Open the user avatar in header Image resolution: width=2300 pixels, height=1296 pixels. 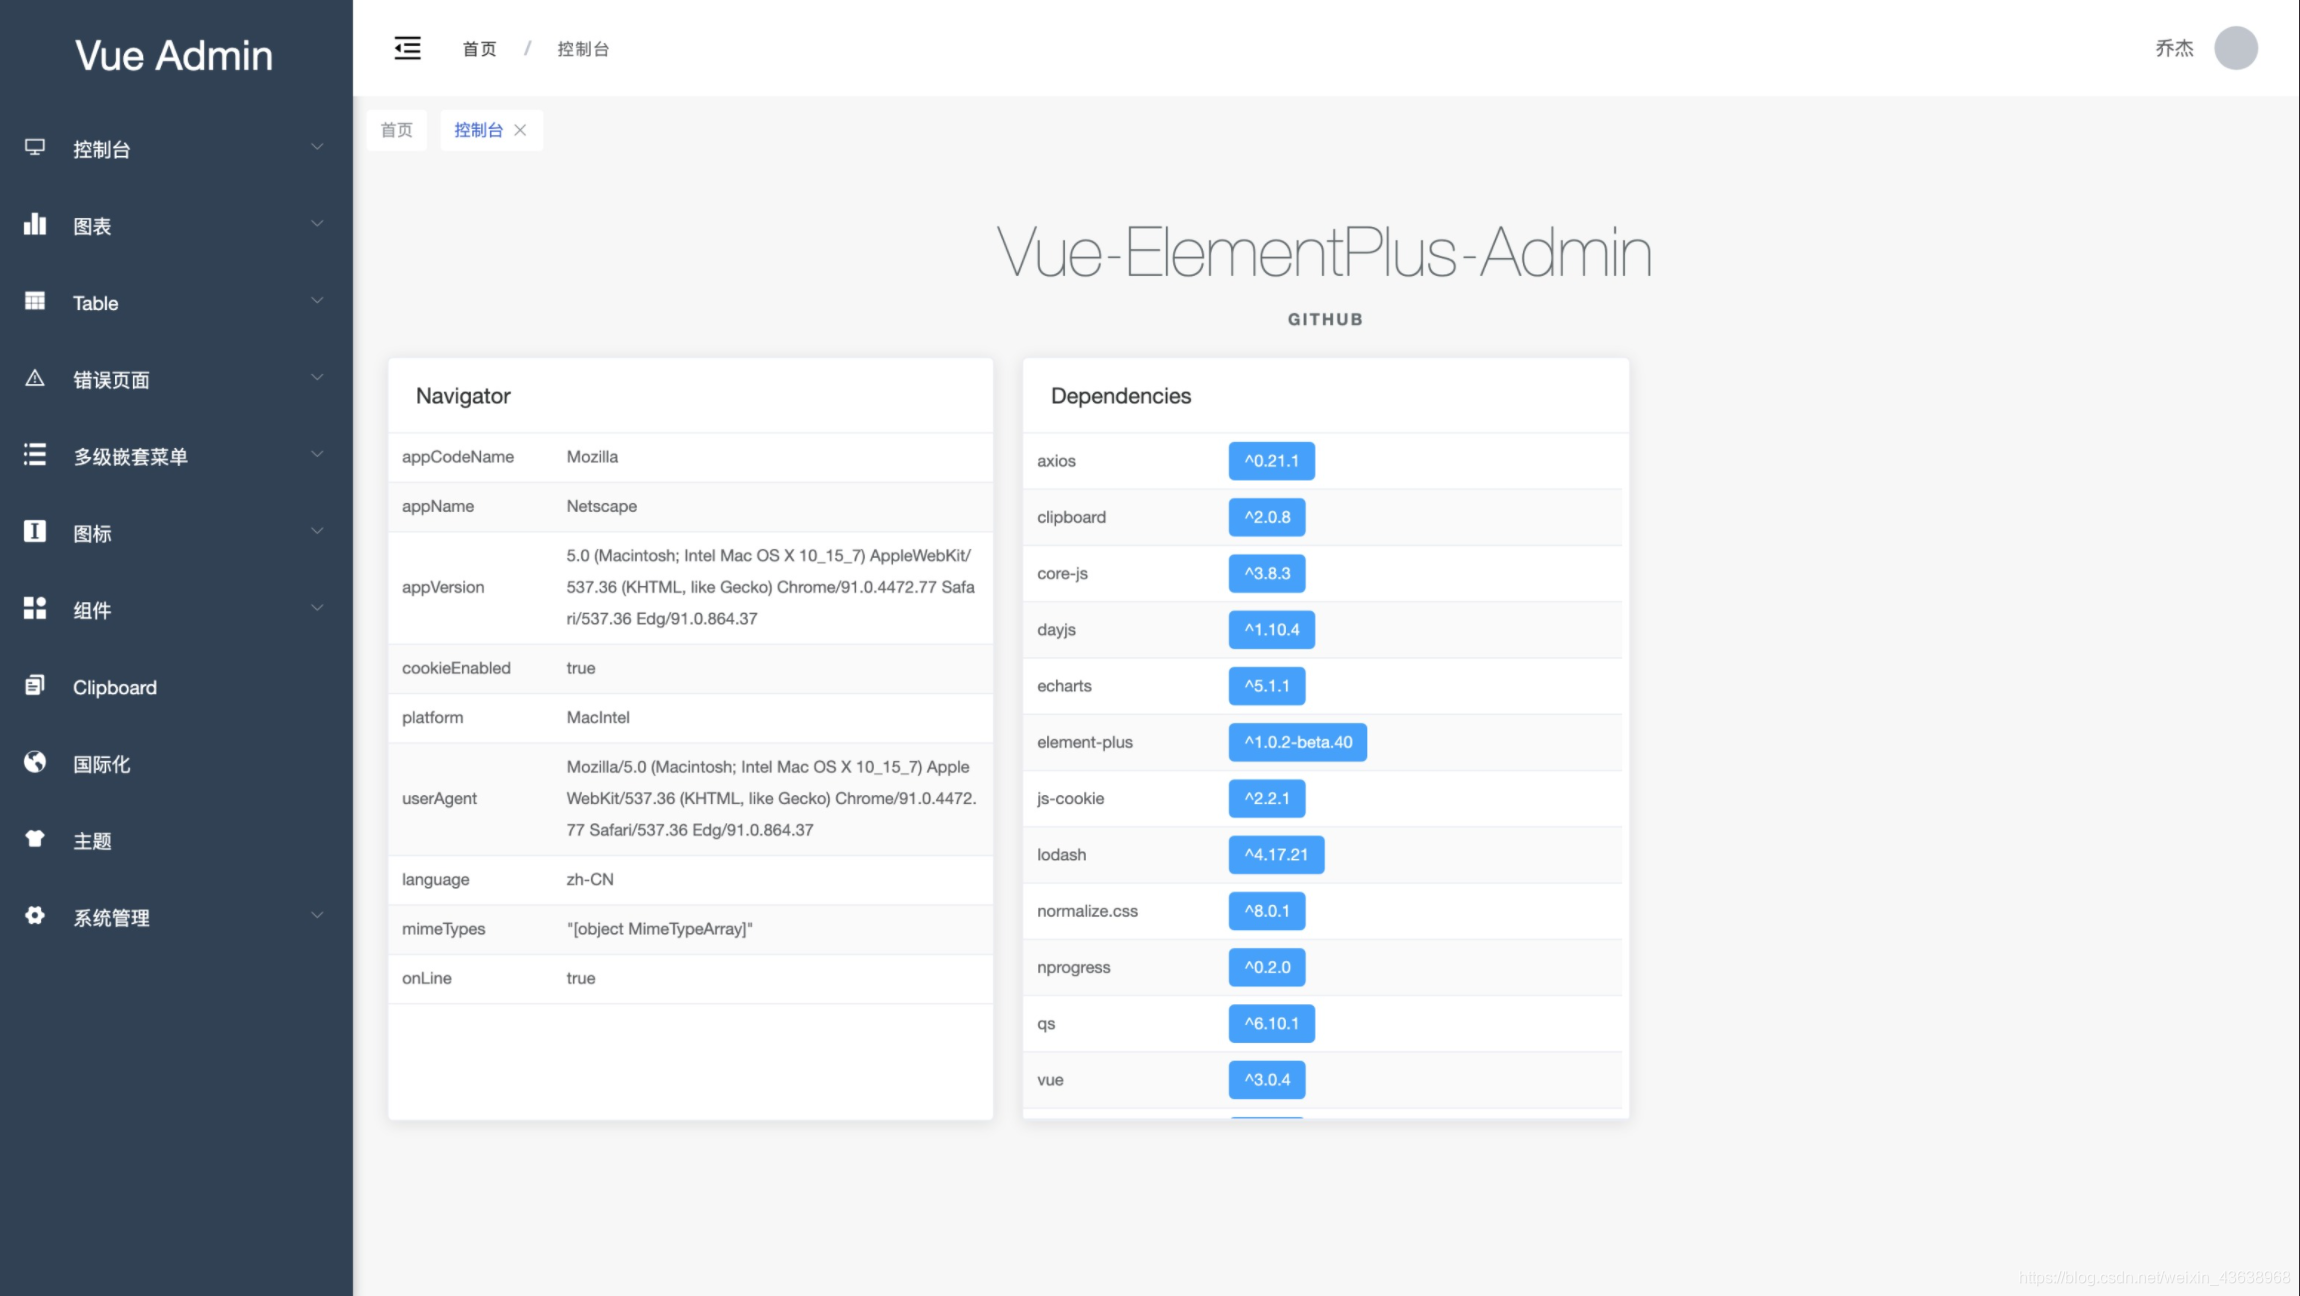click(x=2236, y=48)
